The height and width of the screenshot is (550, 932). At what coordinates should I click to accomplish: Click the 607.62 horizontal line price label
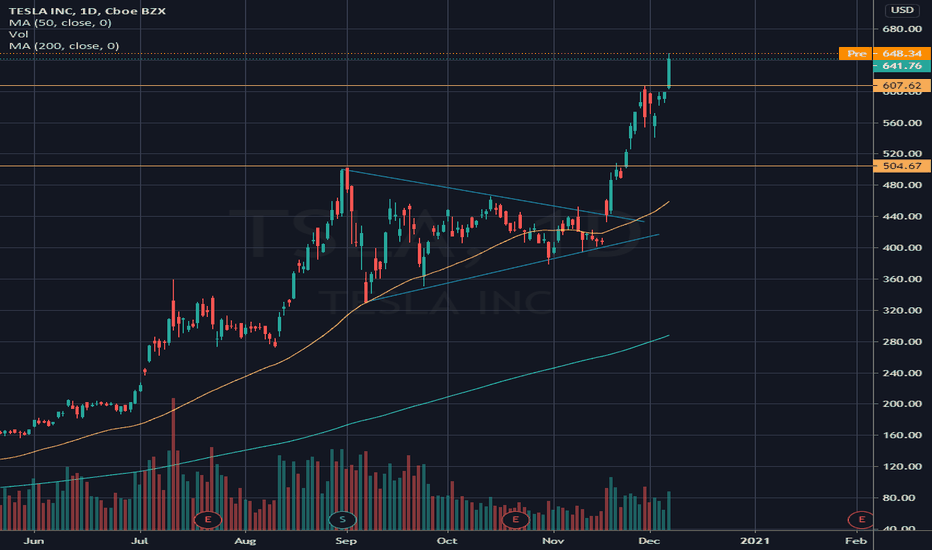[902, 86]
